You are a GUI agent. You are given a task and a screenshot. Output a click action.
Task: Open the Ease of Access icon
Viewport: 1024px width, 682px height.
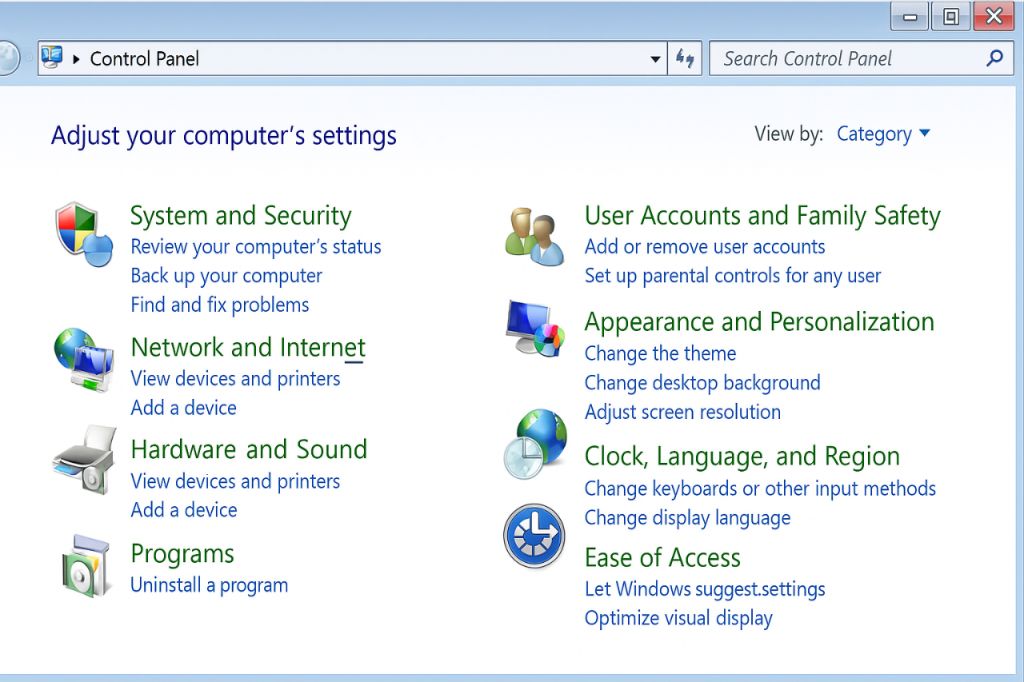coord(534,536)
